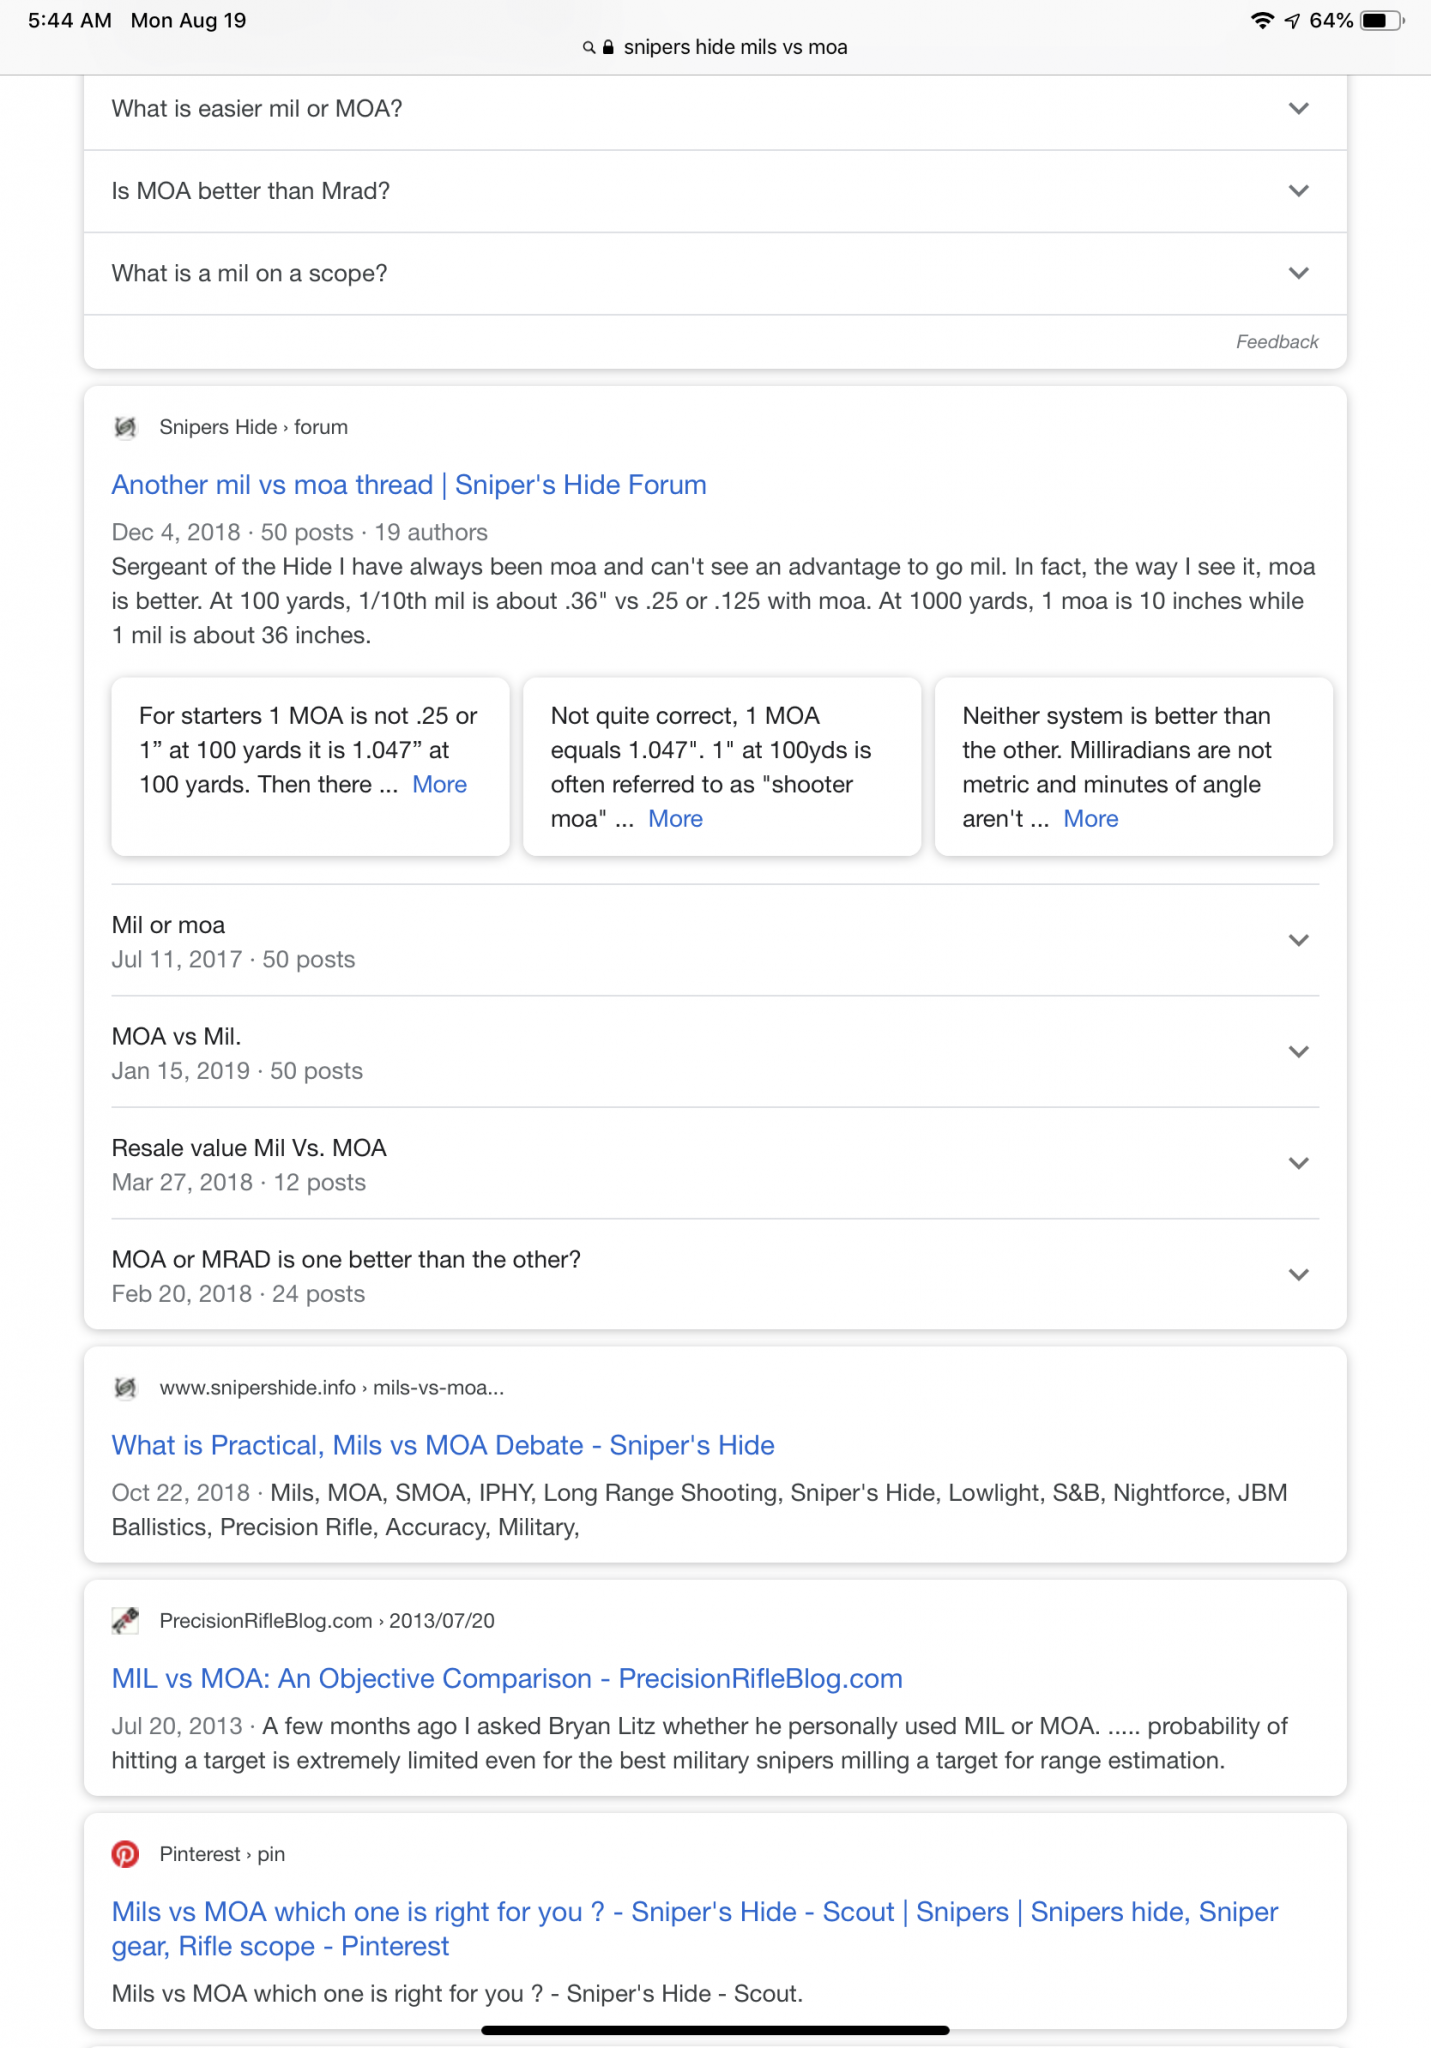Expand 'Resale value Mil Vs. MOA' chevron

click(x=1299, y=1163)
